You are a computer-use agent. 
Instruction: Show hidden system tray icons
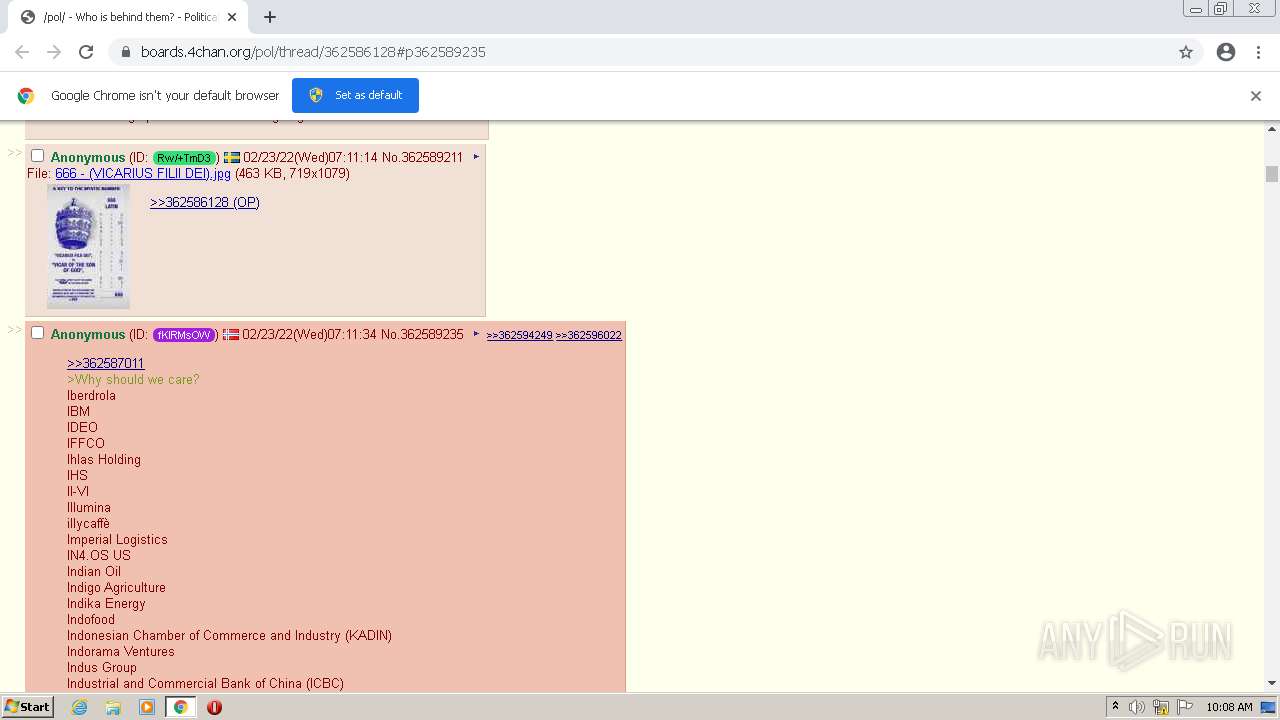1115,707
